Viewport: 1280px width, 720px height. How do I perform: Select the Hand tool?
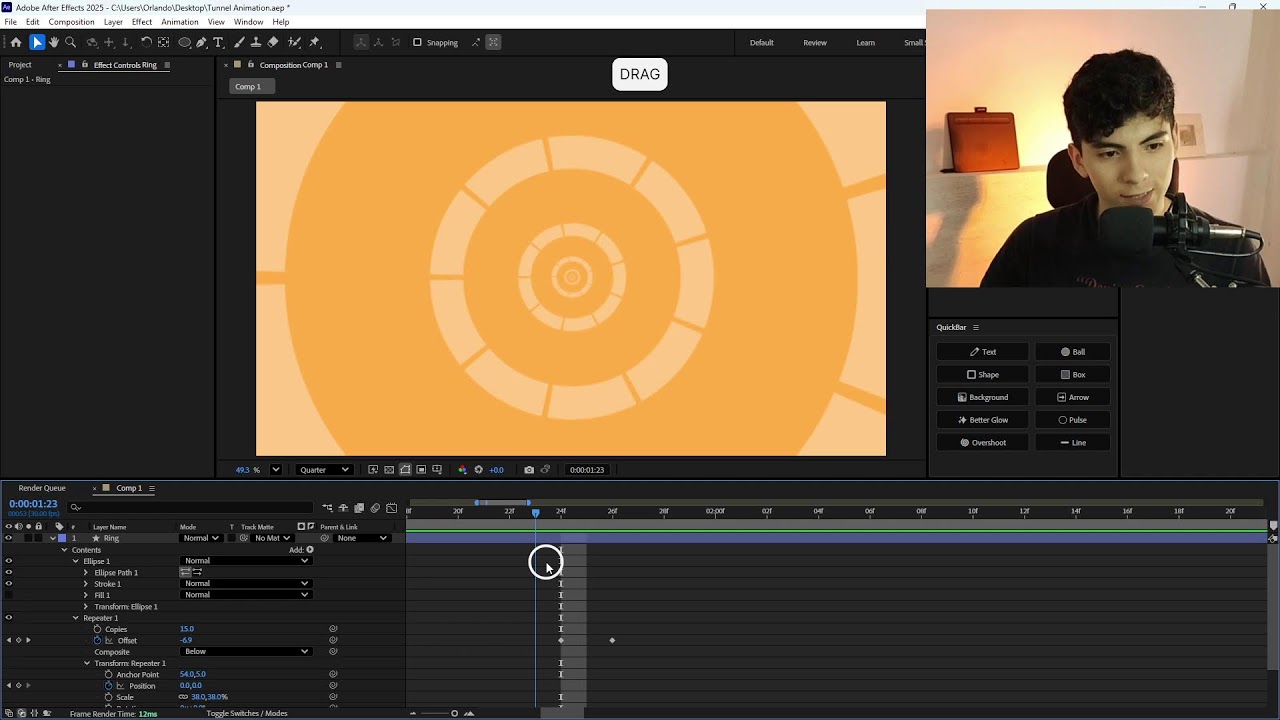[54, 42]
